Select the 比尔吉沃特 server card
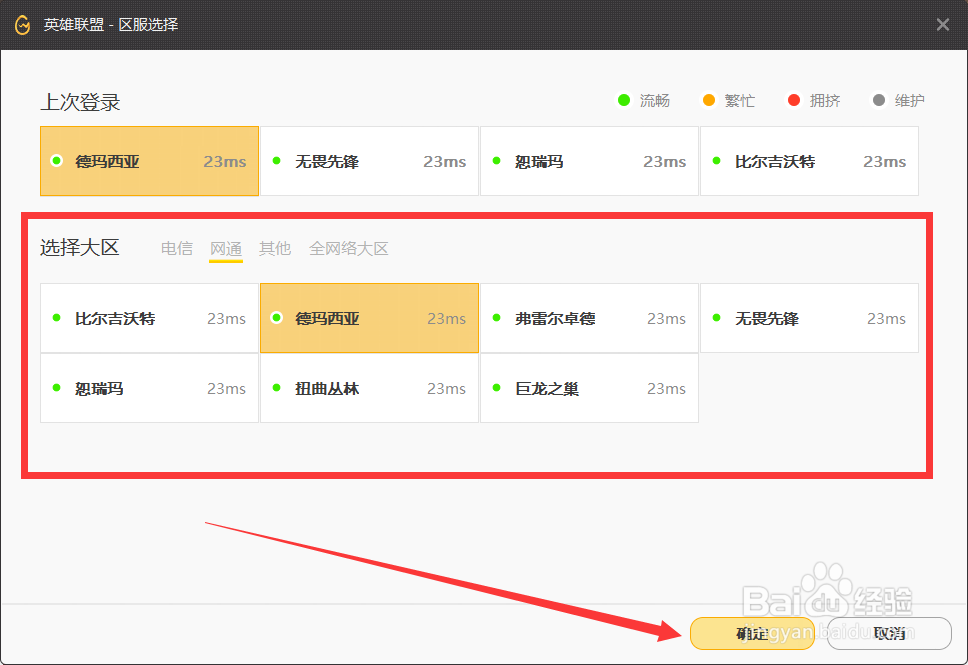This screenshot has height=665, width=968. 149,318
